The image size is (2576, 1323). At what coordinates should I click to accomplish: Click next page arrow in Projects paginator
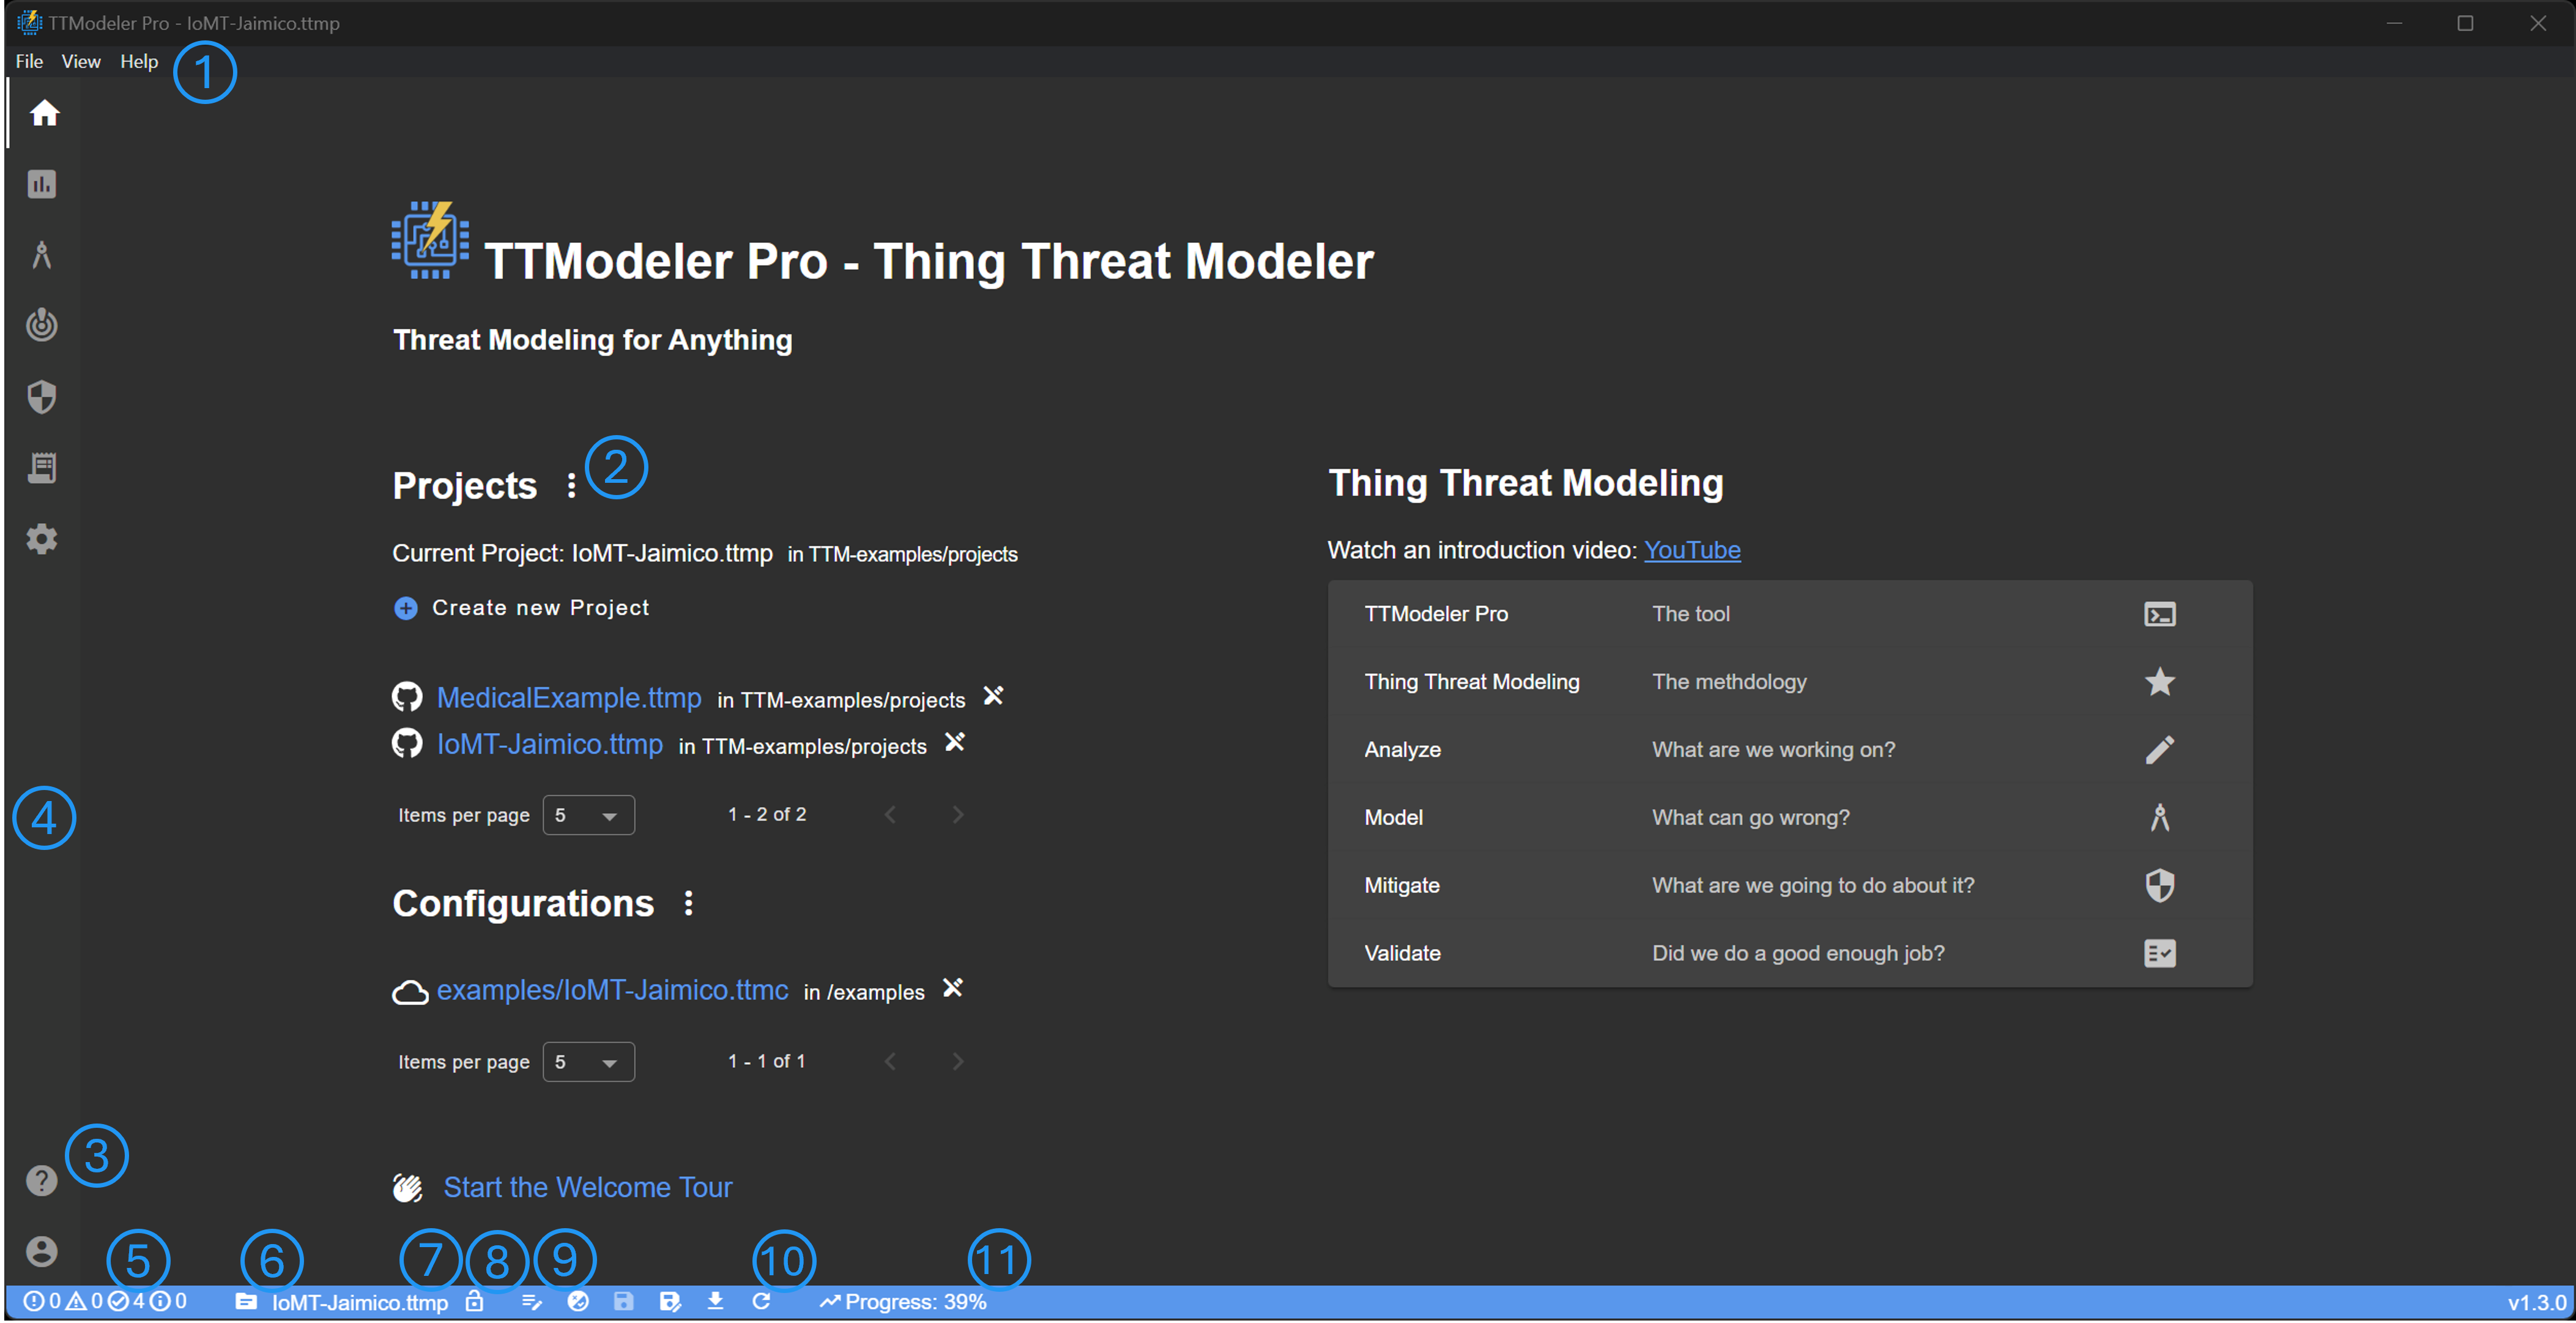(x=957, y=815)
